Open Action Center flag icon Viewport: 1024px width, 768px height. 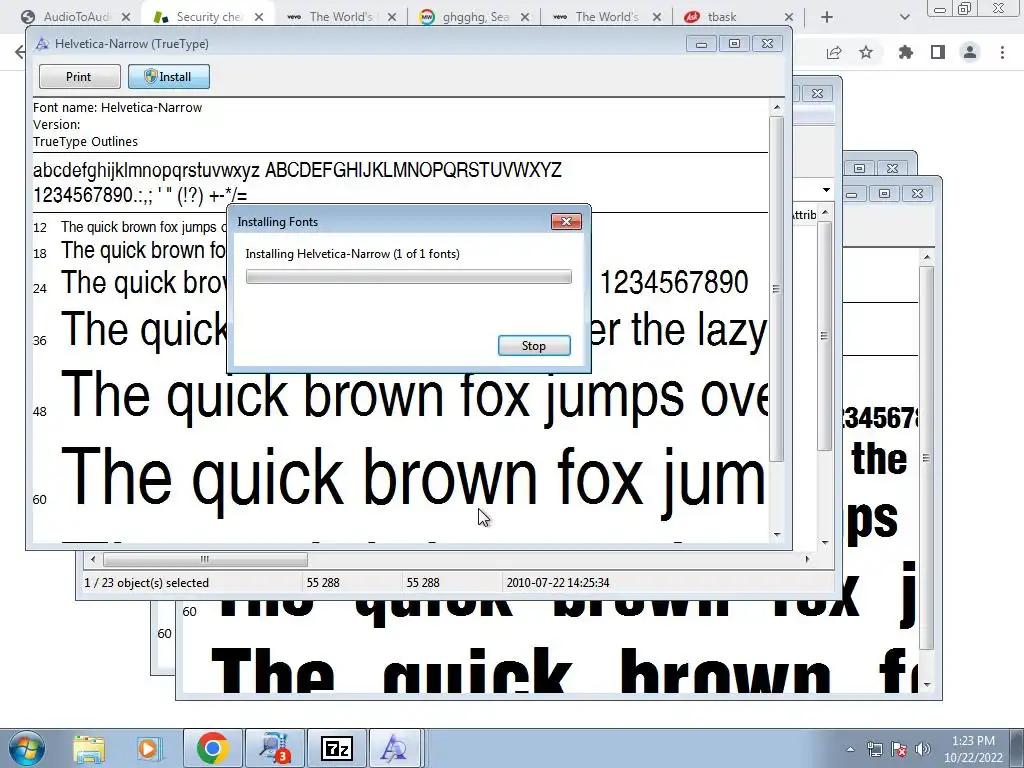click(x=899, y=749)
